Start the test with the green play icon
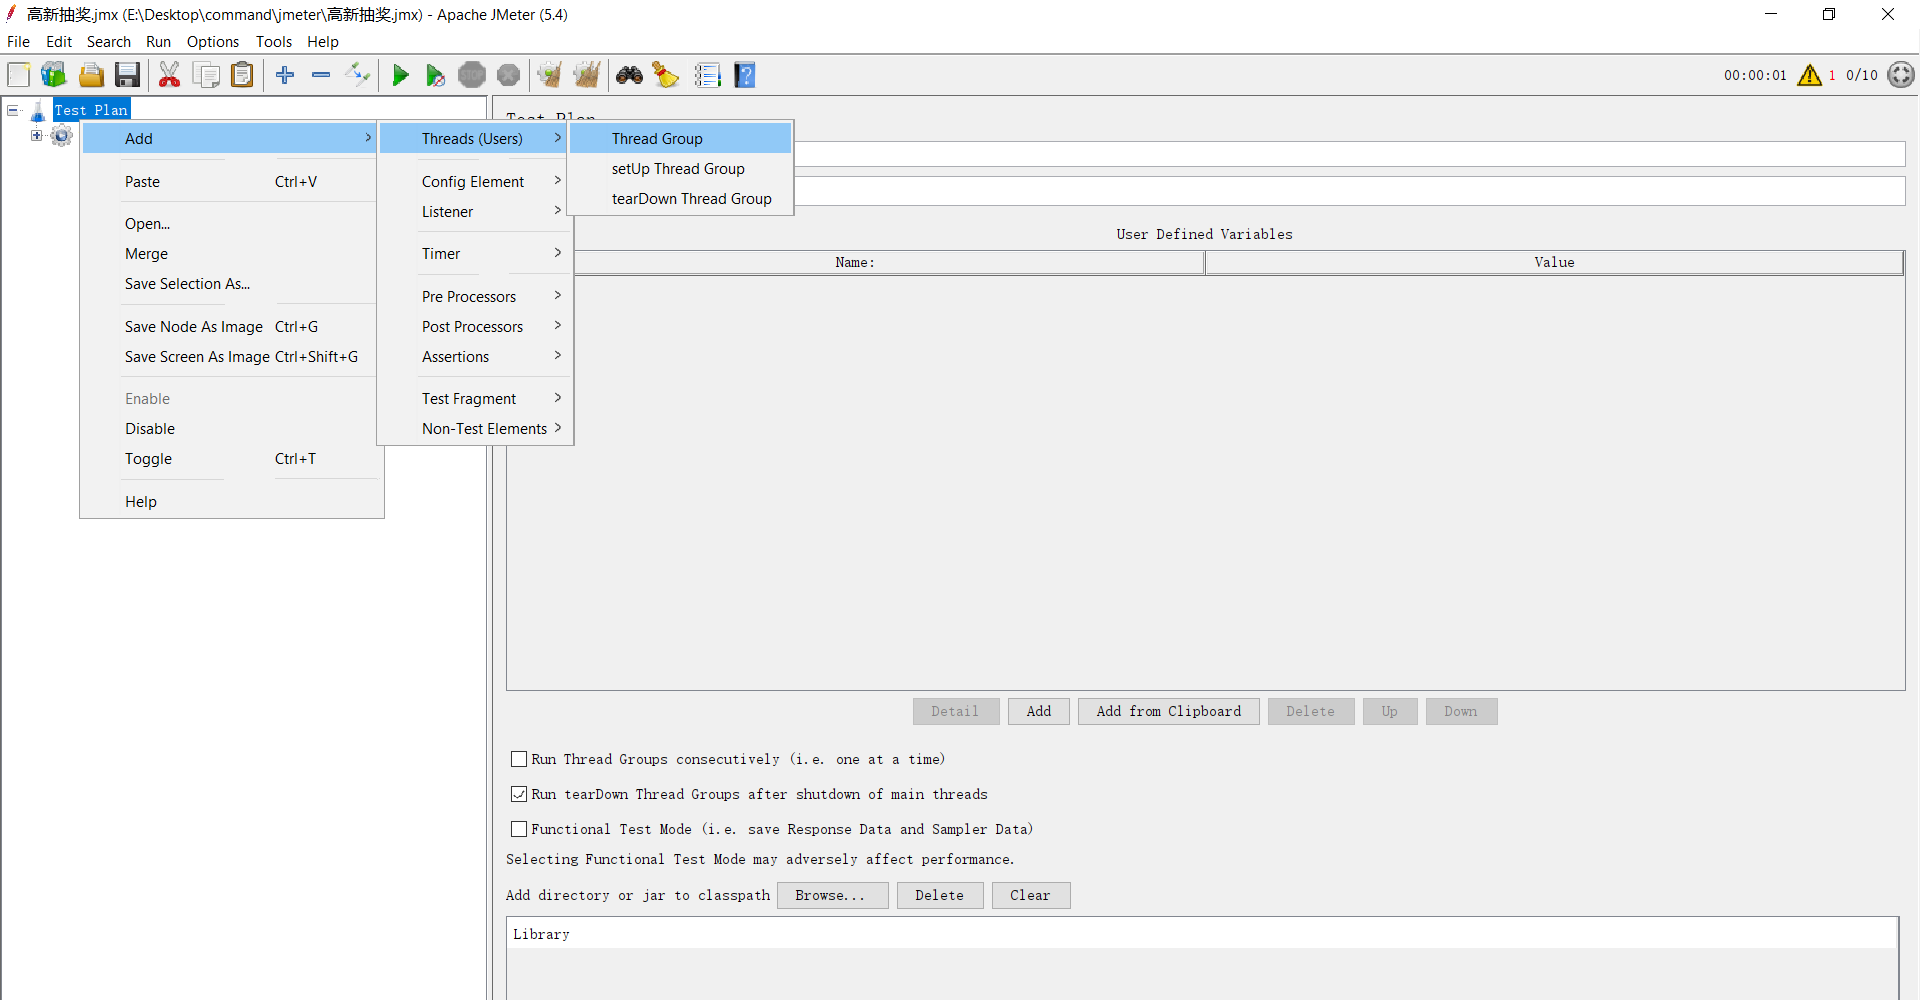 pos(400,75)
